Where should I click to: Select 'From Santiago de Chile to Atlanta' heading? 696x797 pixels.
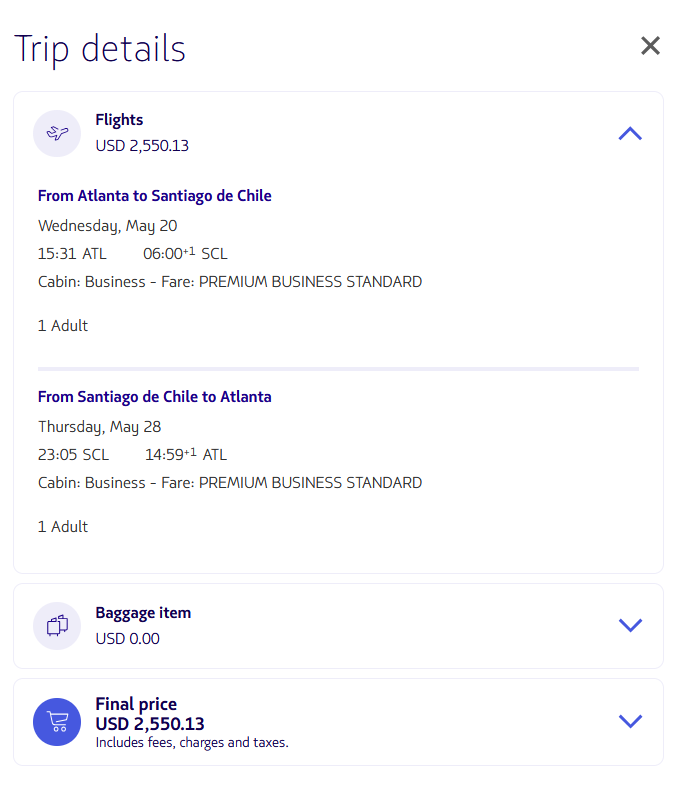[x=155, y=397]
